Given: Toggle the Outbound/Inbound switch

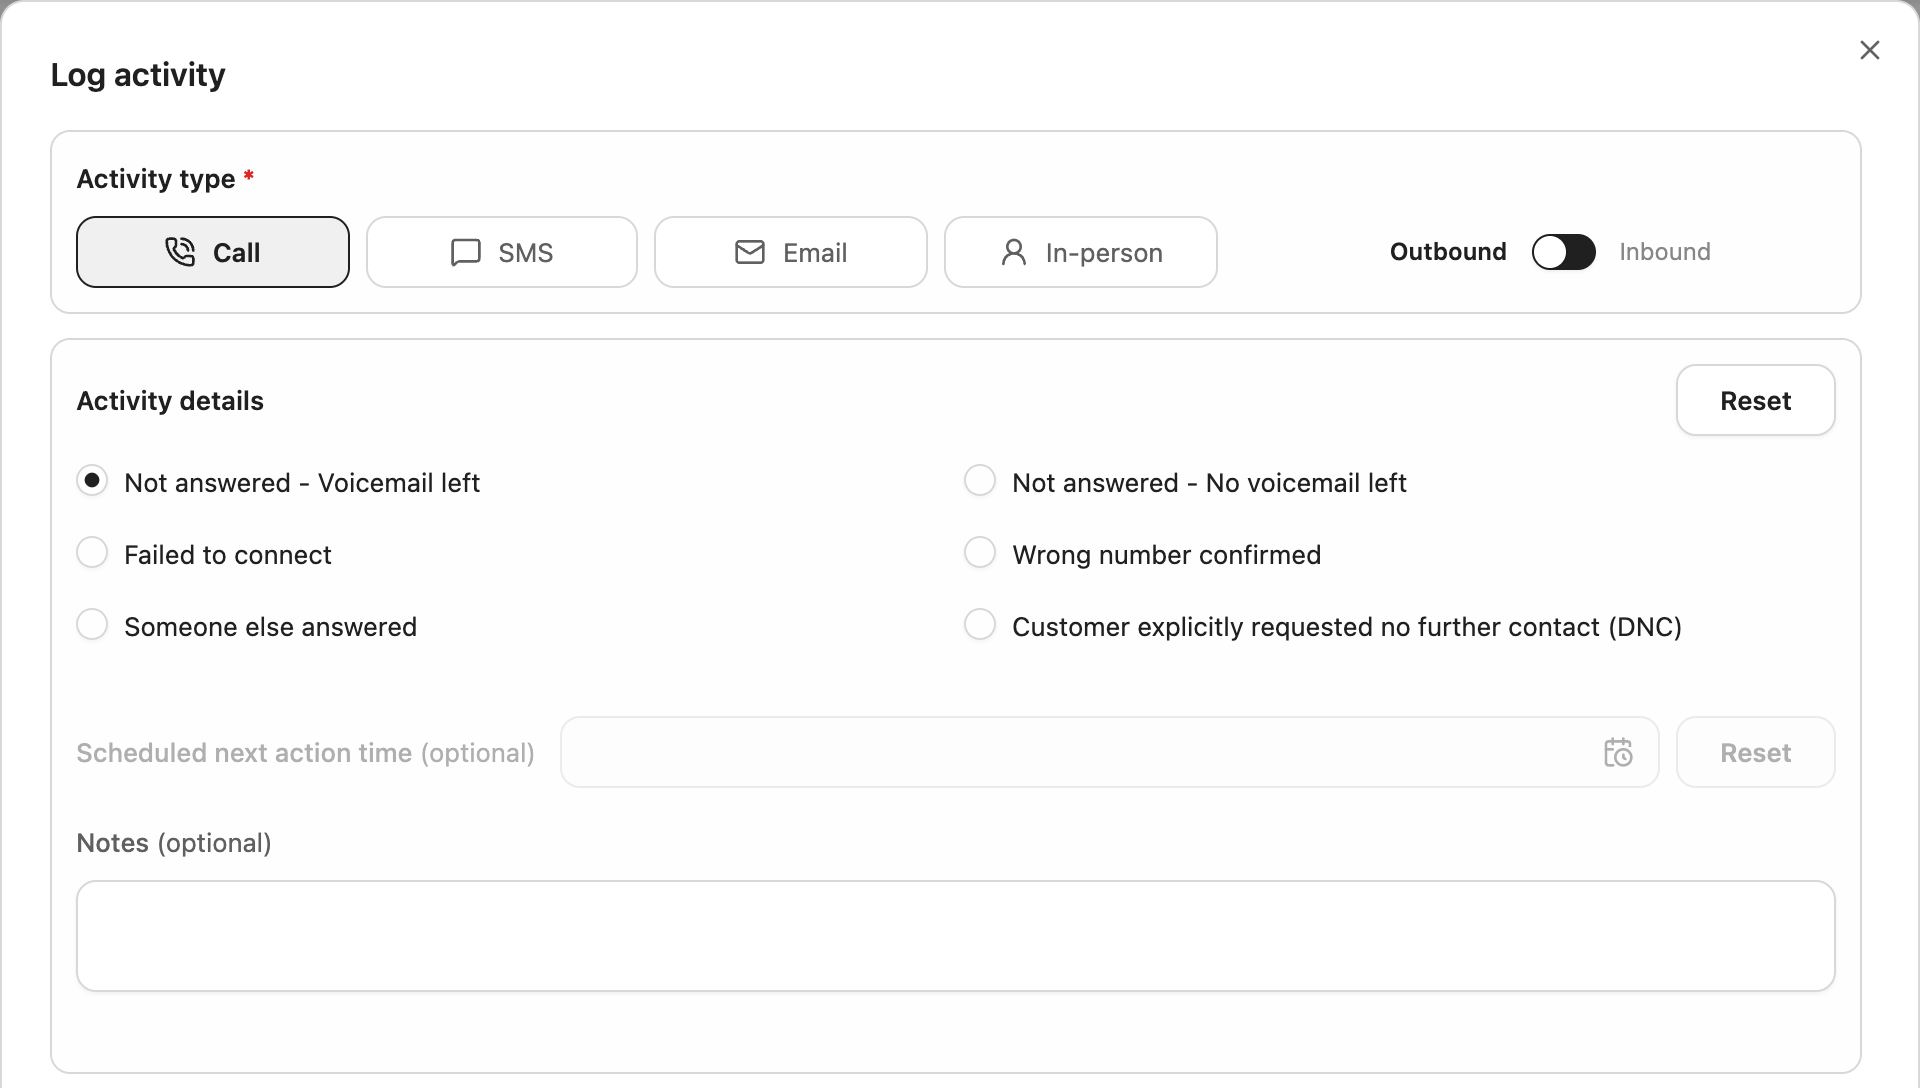Looking at the screenshot, I should [1563, 252].
